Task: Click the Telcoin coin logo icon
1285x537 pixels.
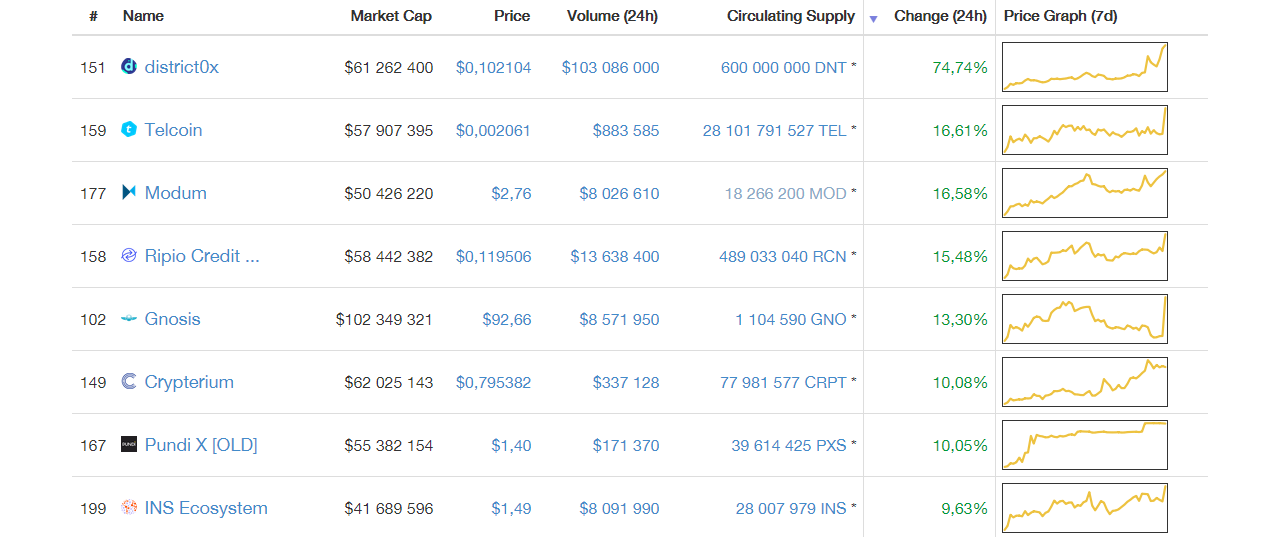Action: (x=128, y=130)
